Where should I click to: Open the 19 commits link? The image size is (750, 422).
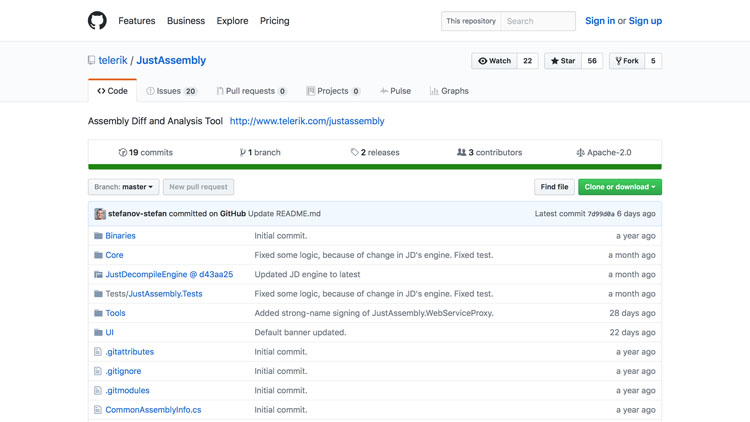[146, 152]
